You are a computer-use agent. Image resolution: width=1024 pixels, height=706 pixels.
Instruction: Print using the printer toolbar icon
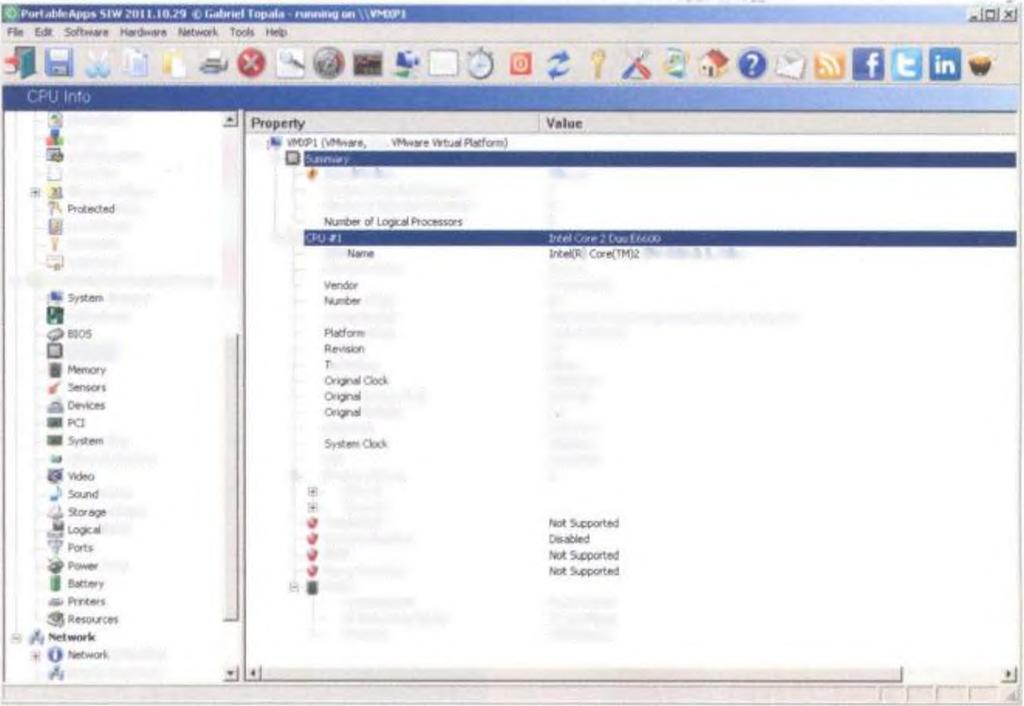214,64
